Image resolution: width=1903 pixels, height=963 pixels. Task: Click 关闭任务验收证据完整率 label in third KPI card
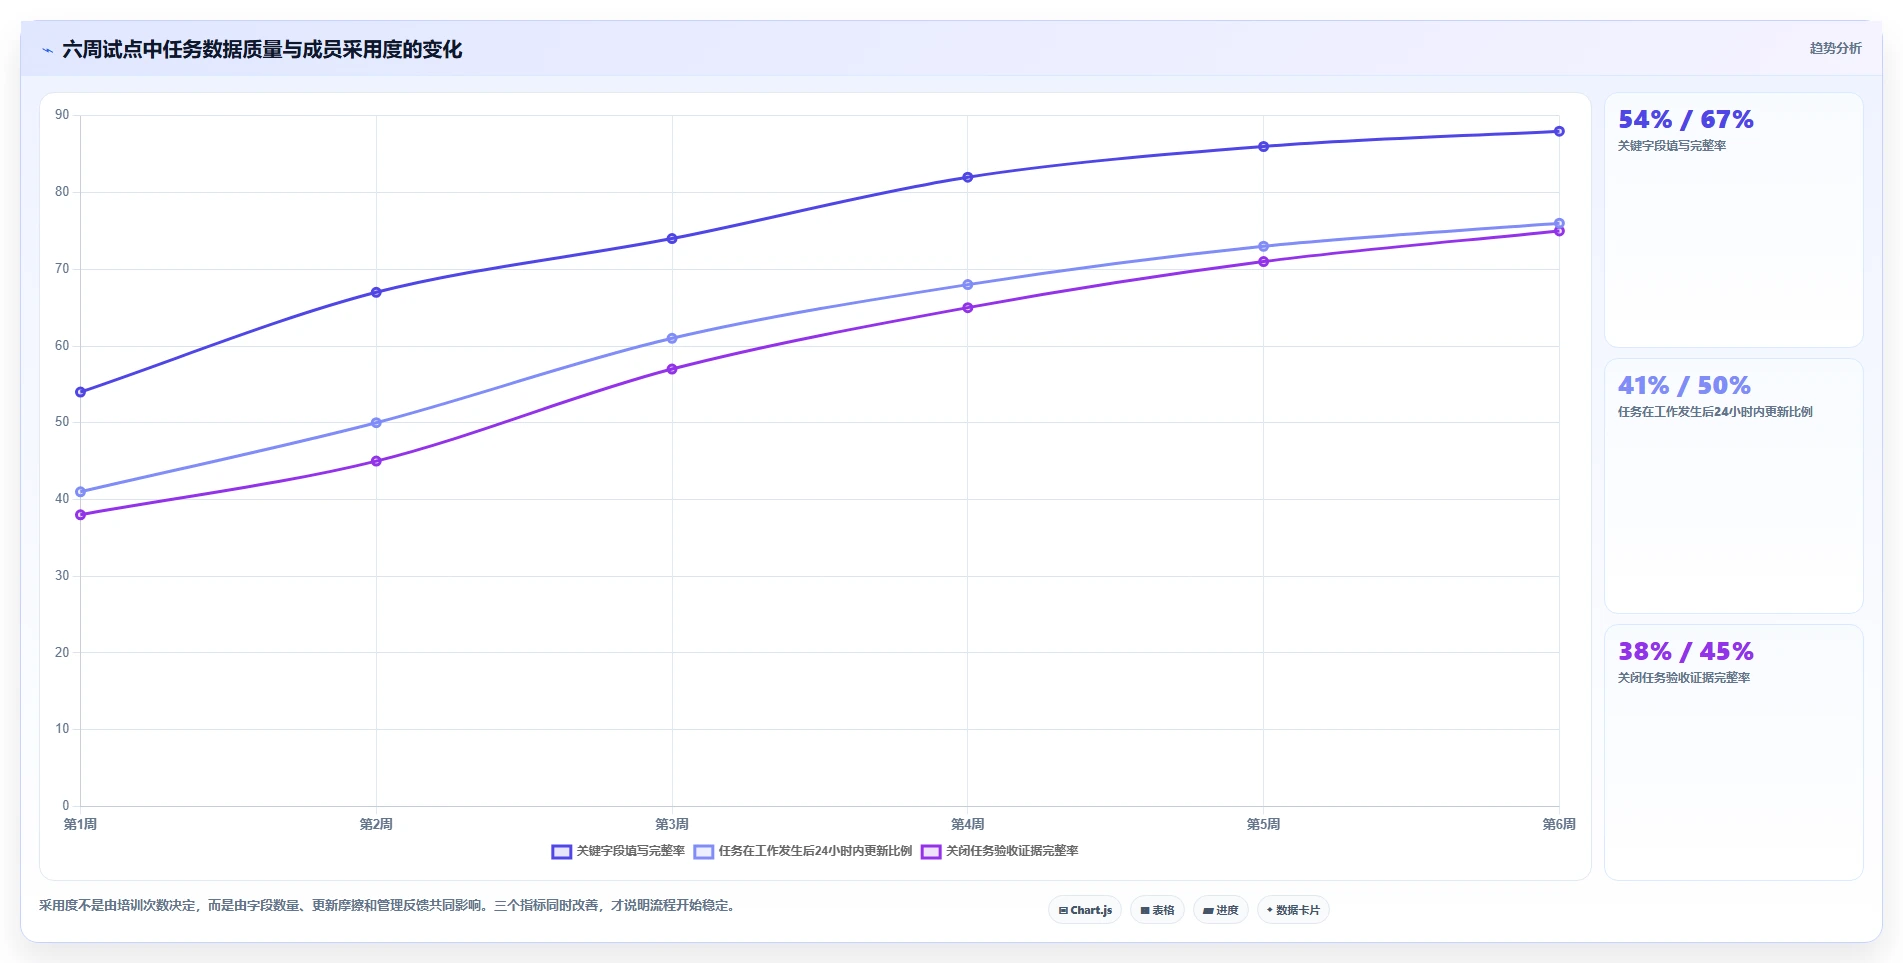point(1684,677)
